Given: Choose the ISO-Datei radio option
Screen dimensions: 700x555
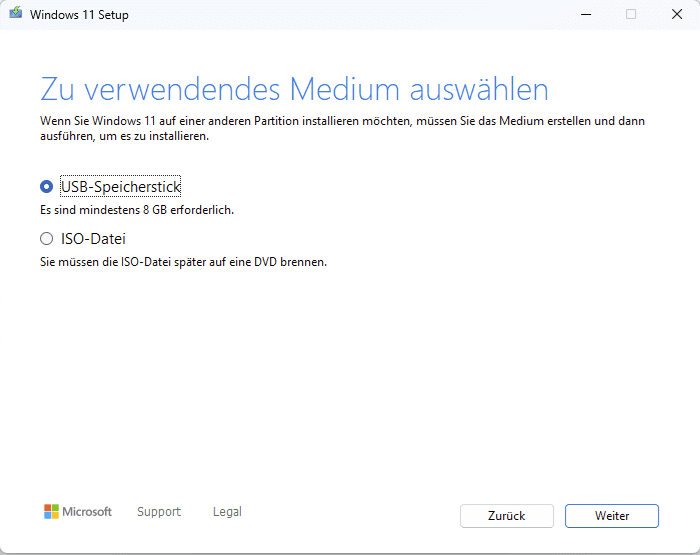Looking at the screenshot, I should pyautogui.click(x=46, y=239).
